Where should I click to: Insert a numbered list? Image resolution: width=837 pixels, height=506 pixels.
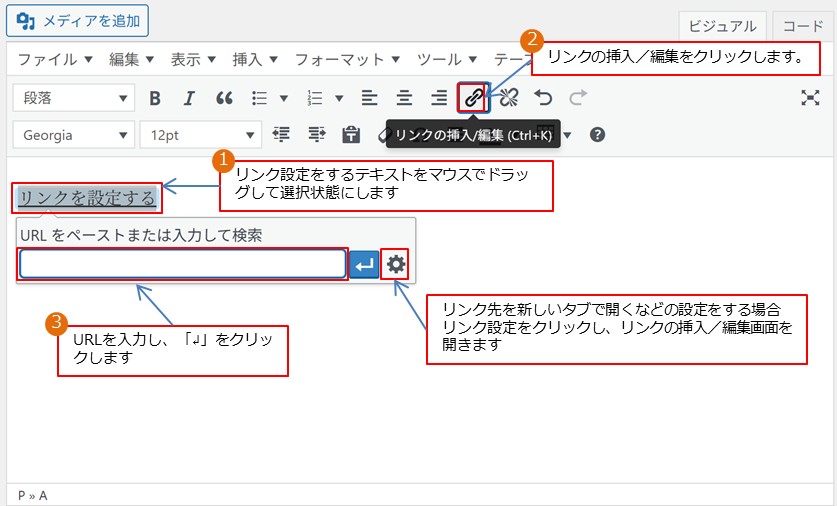(315, 98)
